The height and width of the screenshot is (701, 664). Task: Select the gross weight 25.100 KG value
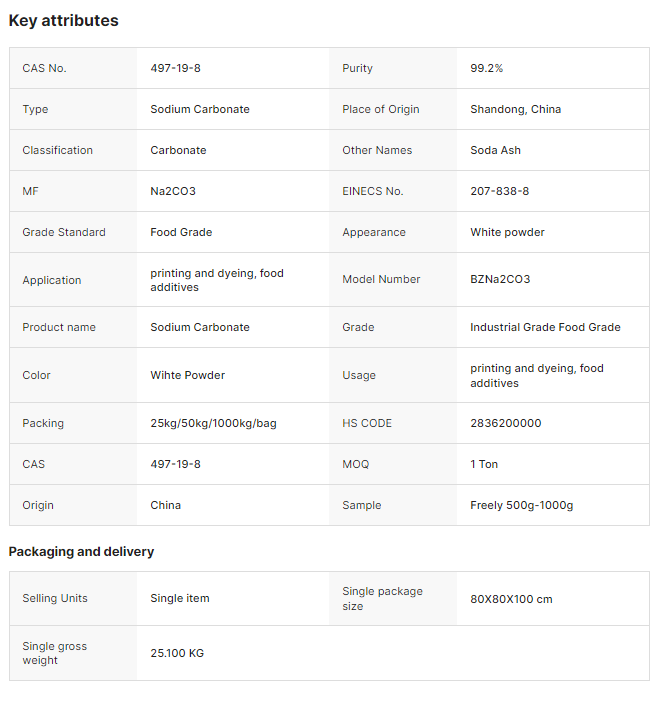[x=177, y=653]
